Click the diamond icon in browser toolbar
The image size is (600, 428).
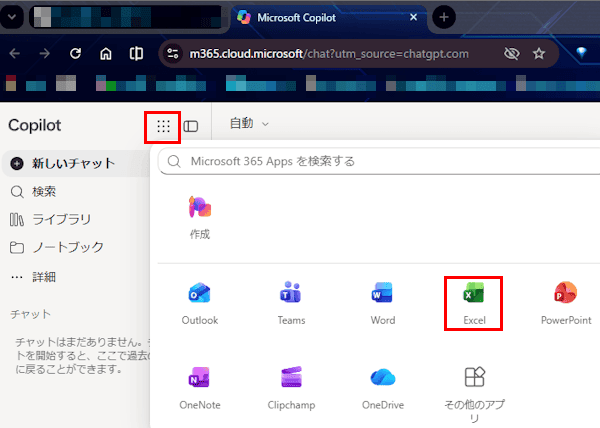click(581, 53)
